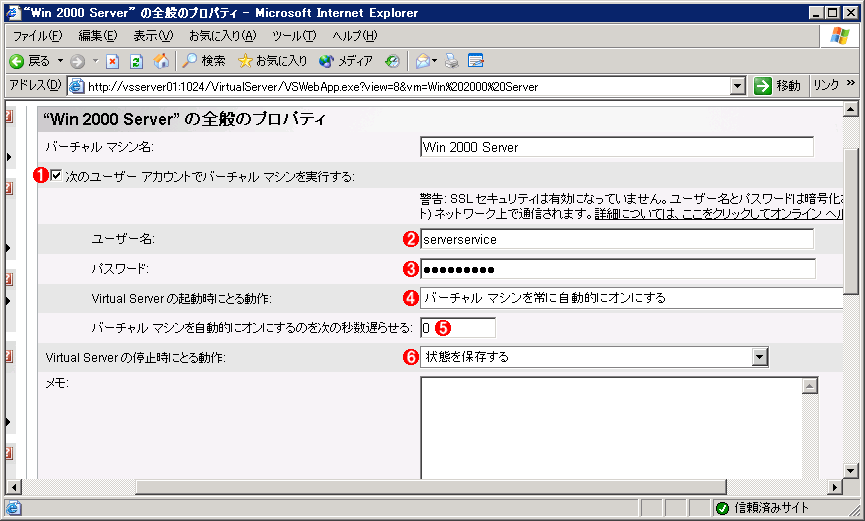Open the 表示(V) menu

[153, 36]
